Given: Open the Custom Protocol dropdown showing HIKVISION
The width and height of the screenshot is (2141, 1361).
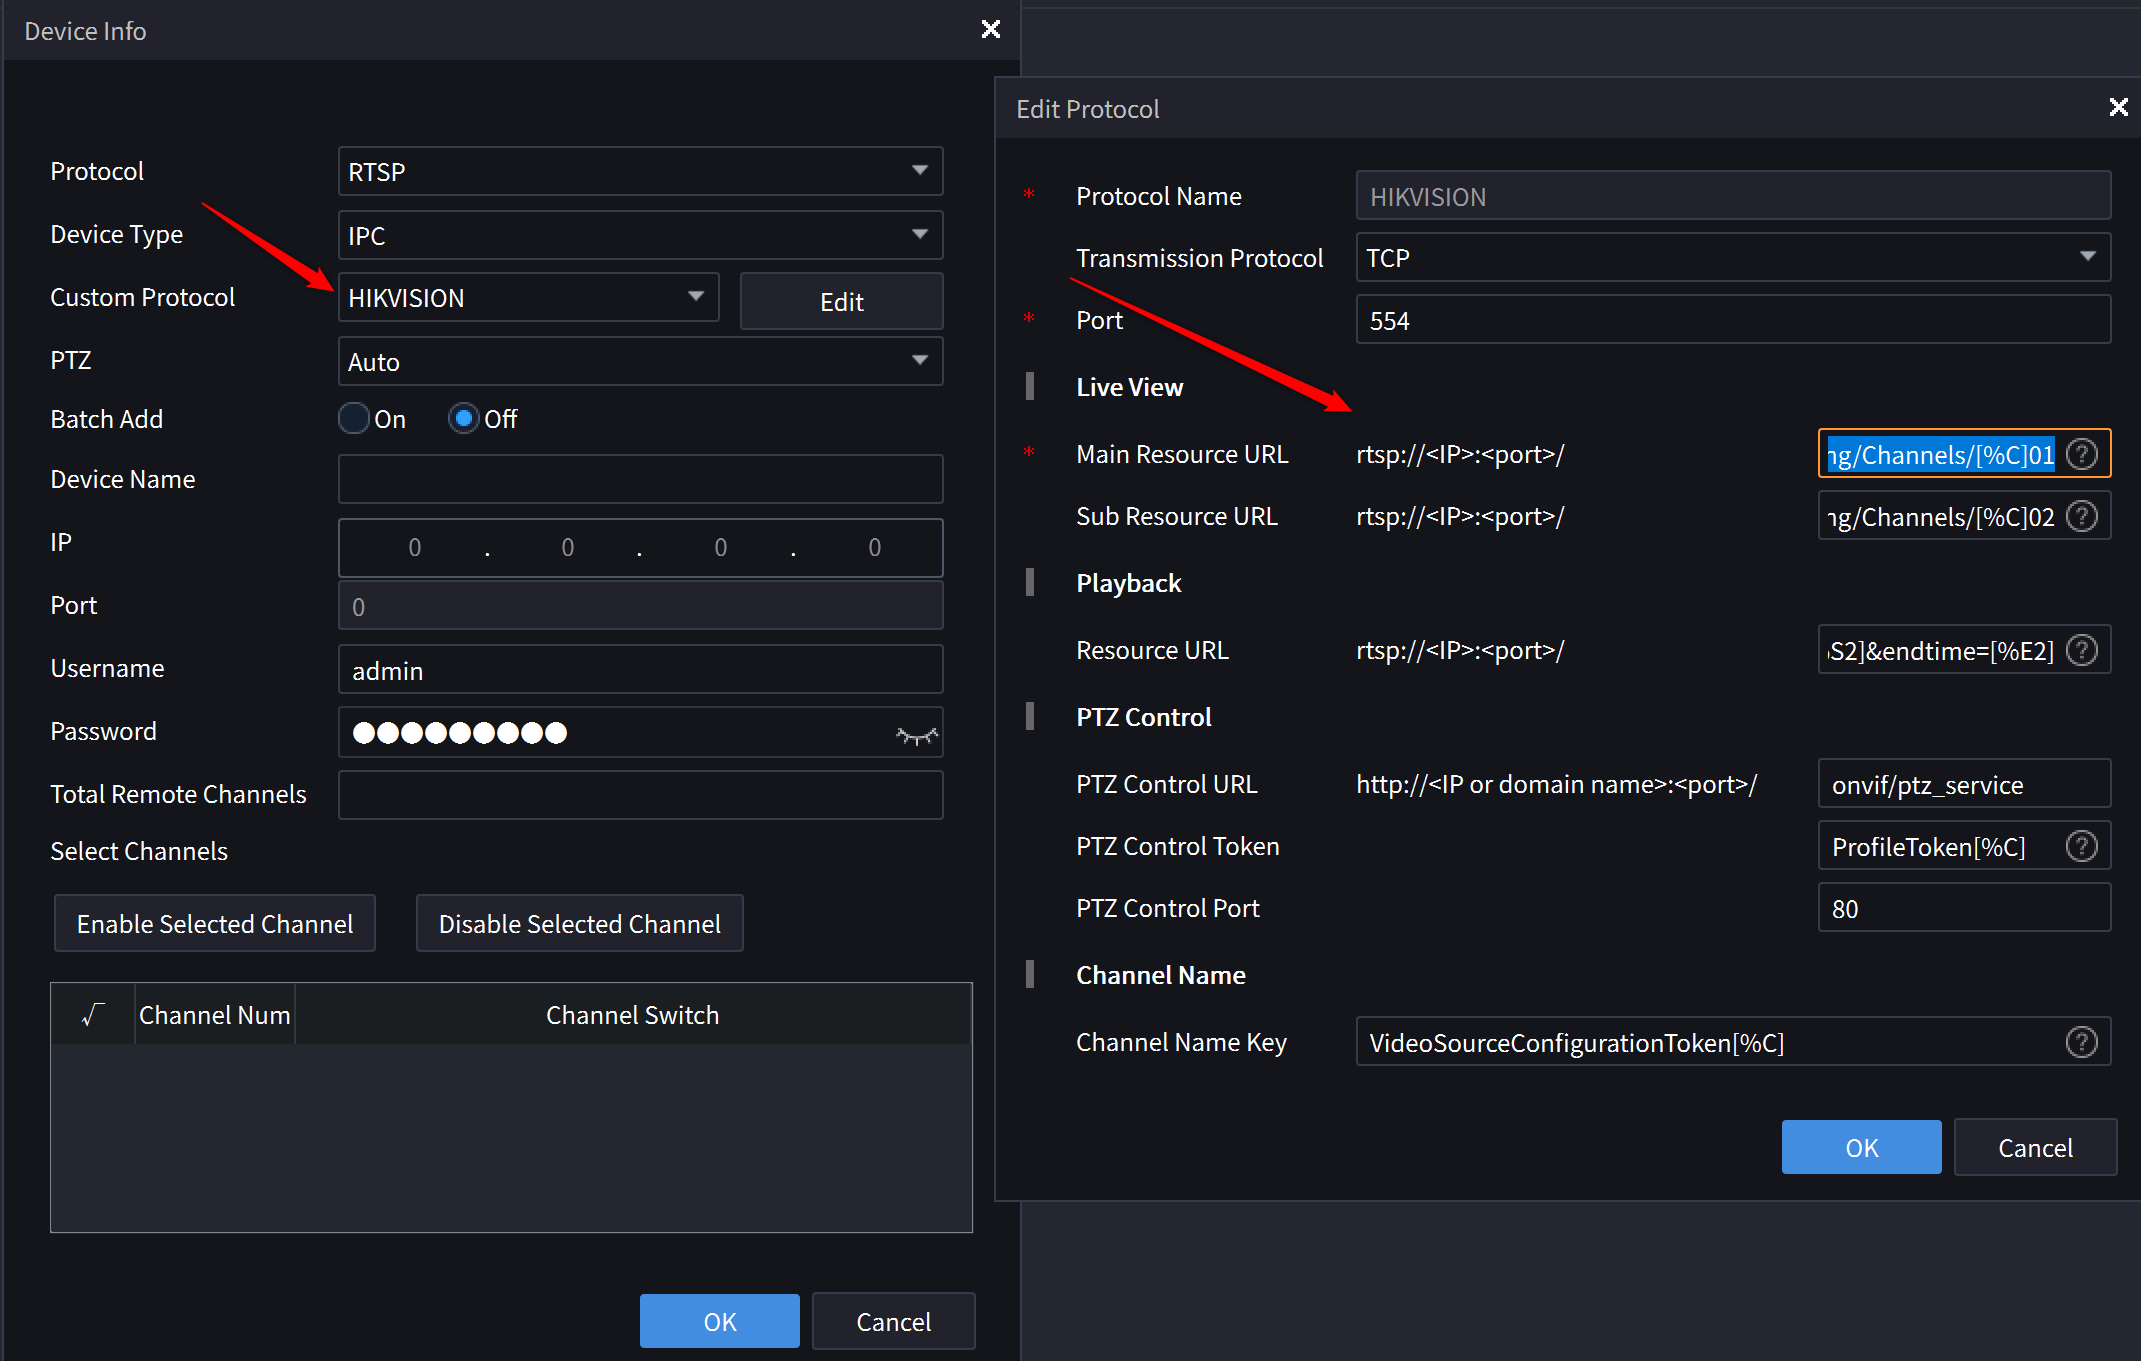Looking at the screenshot, I should coord(696,297).
